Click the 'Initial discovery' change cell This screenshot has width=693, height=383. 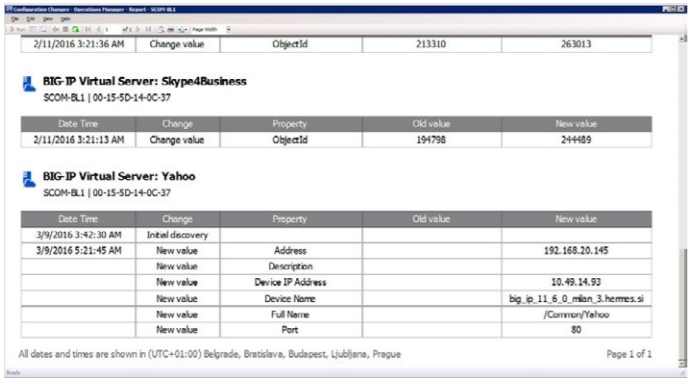(x=177, y=235)
